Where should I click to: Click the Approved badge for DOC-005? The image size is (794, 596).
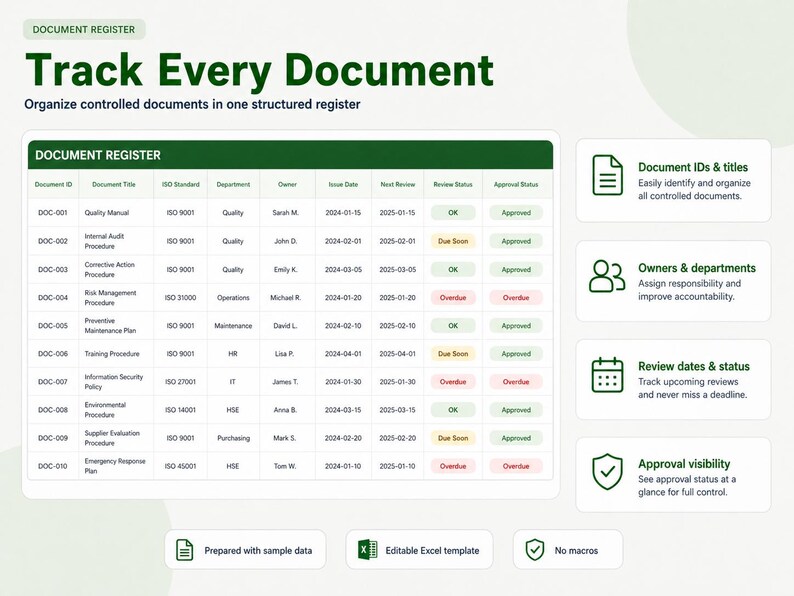[x=516, y=326]
